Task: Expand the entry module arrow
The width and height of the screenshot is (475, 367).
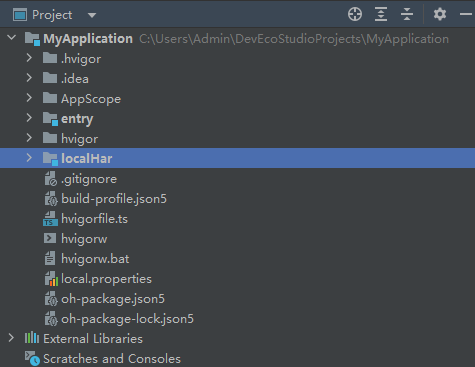Action: point(29,118)
